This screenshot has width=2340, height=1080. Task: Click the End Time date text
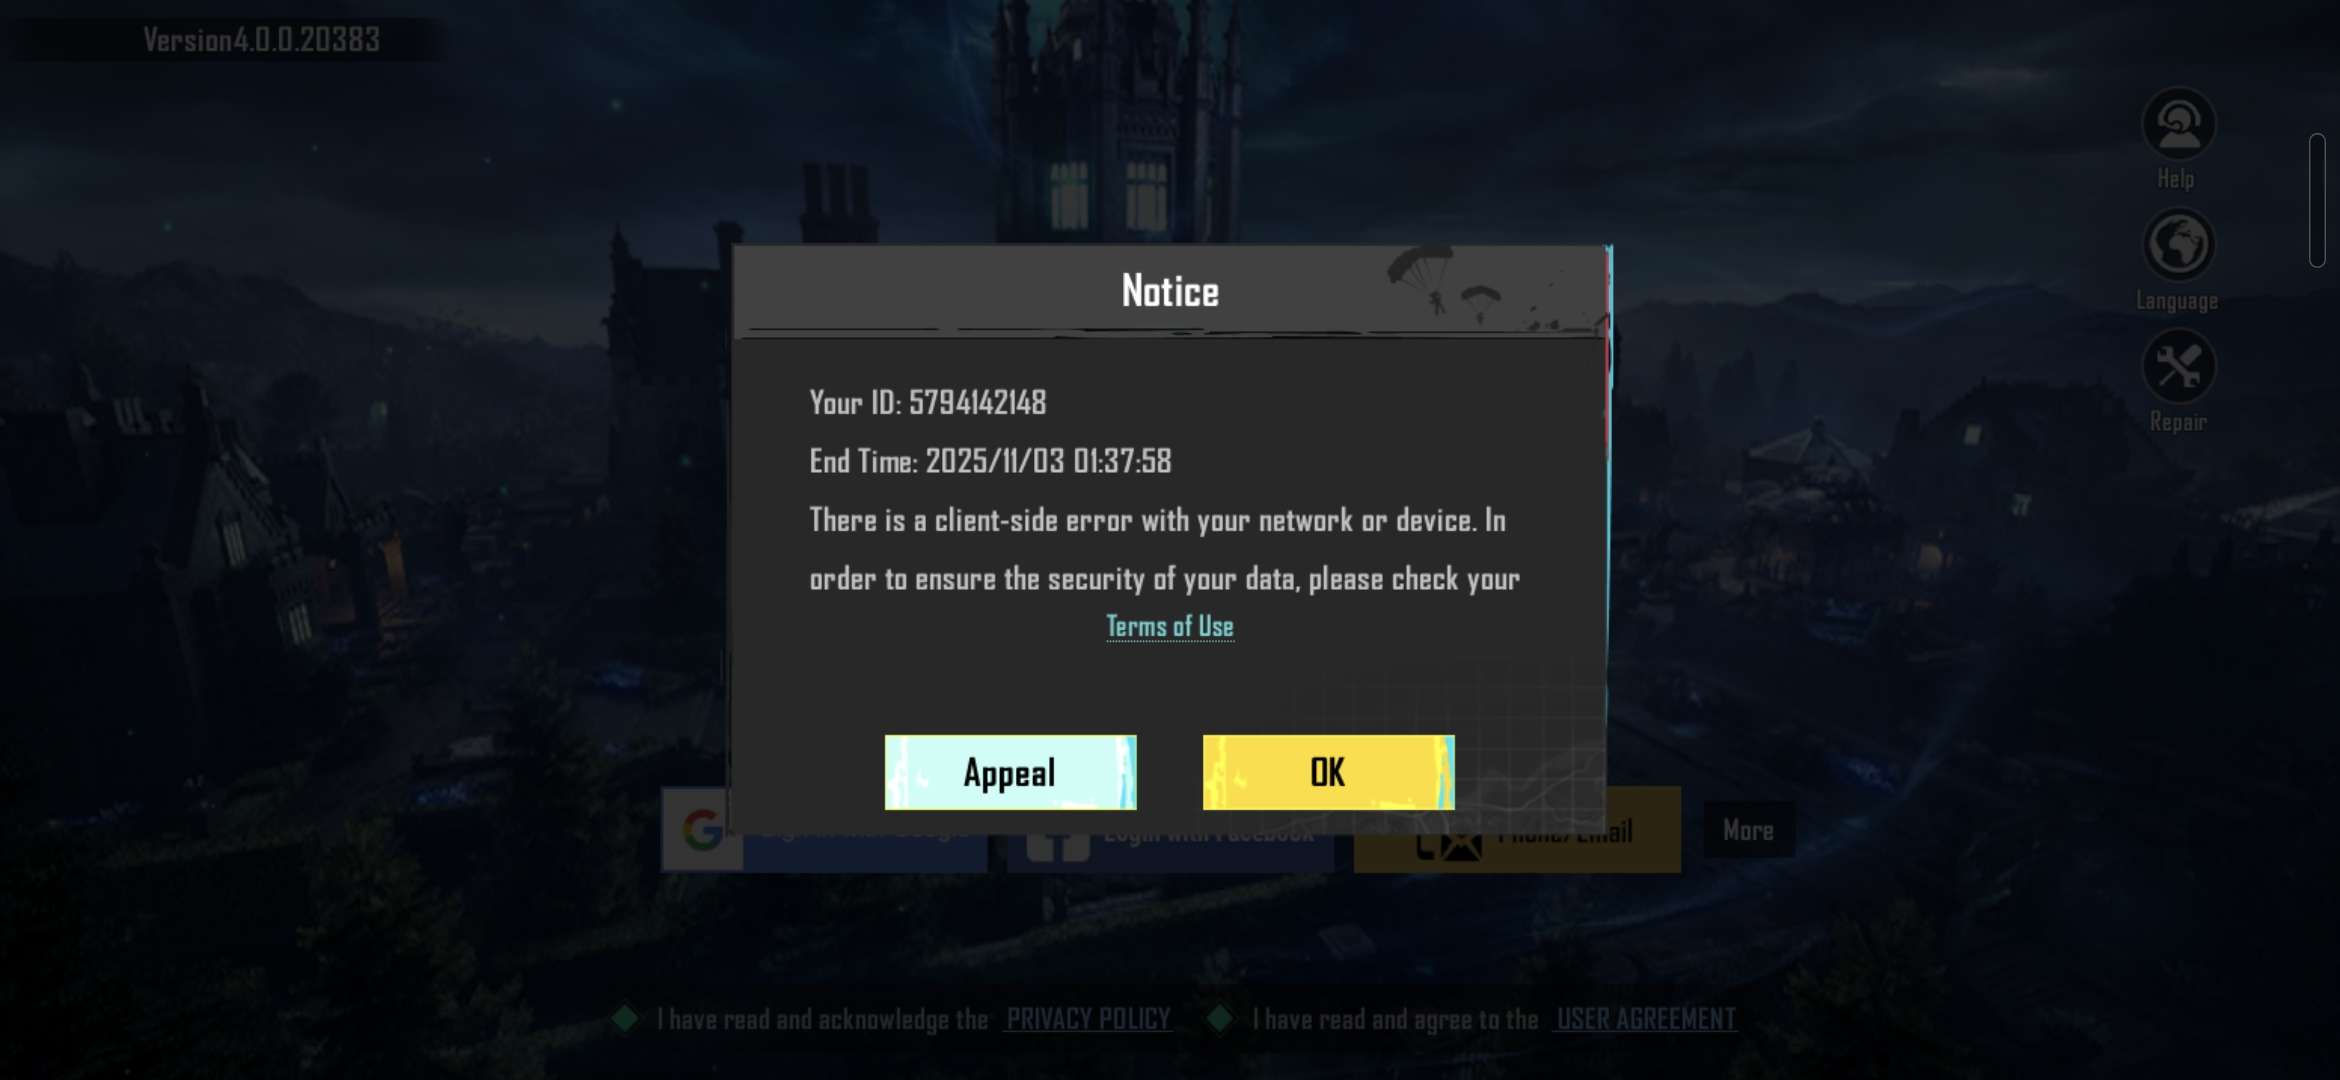tap(1048, 461)
